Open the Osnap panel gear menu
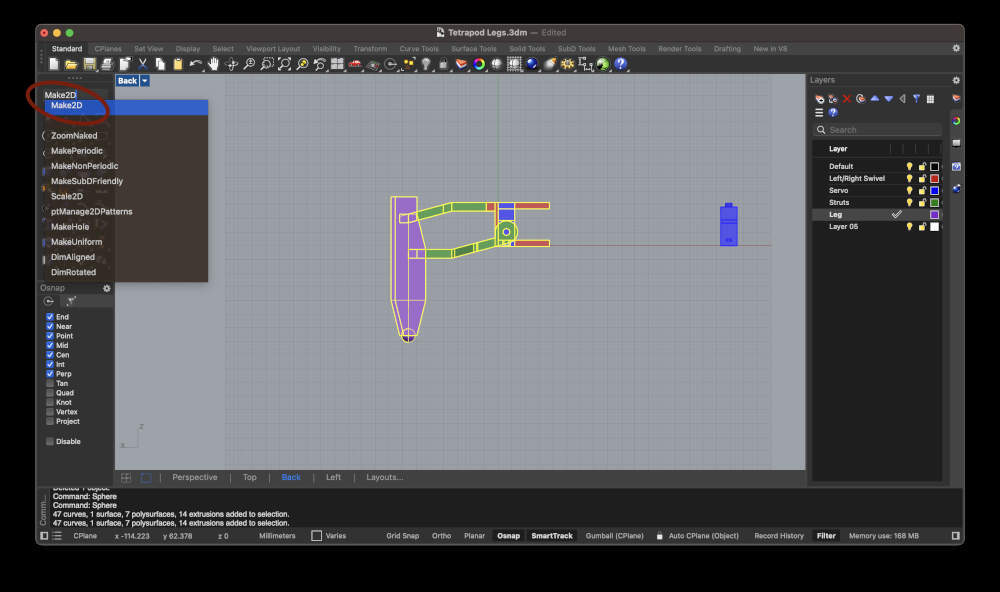Viewport: 1000px width, 592px height. 107,288
